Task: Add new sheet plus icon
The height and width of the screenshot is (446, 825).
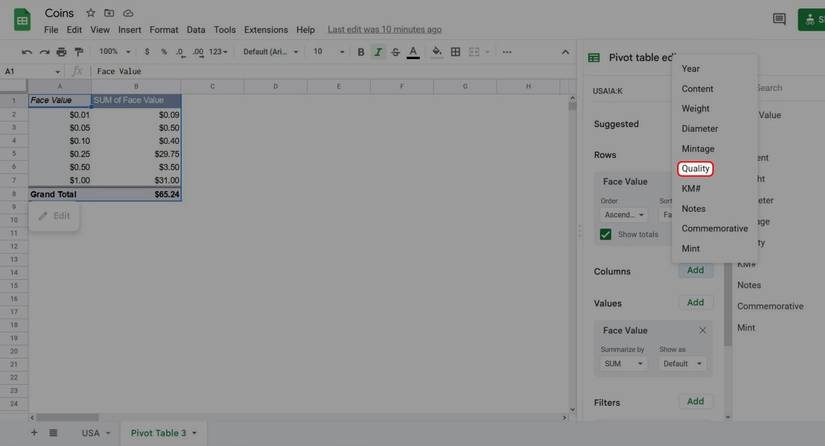Action: (34, 433)
